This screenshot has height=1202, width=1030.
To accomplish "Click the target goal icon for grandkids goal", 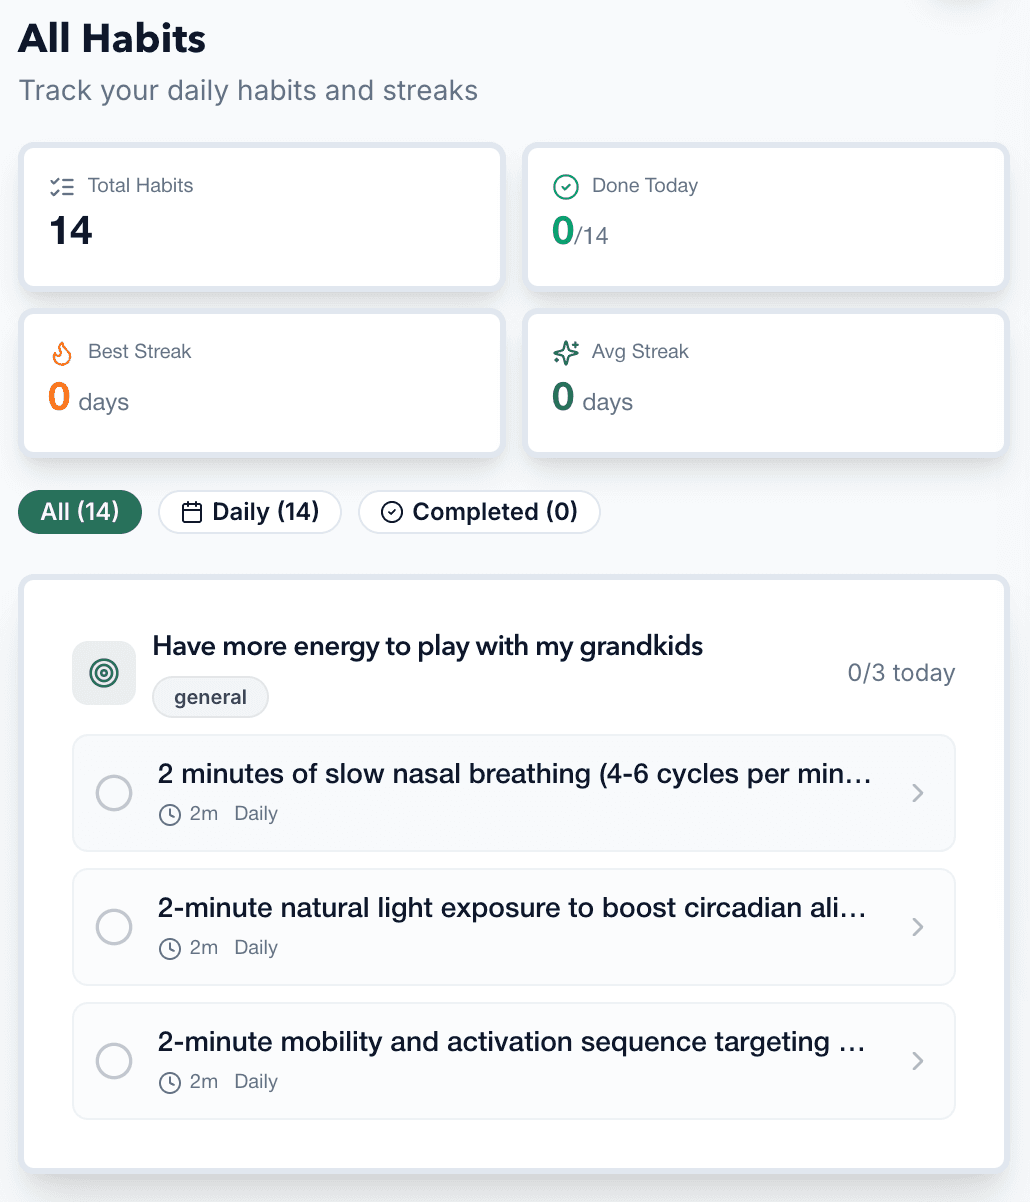I will [x=104, y=673].
